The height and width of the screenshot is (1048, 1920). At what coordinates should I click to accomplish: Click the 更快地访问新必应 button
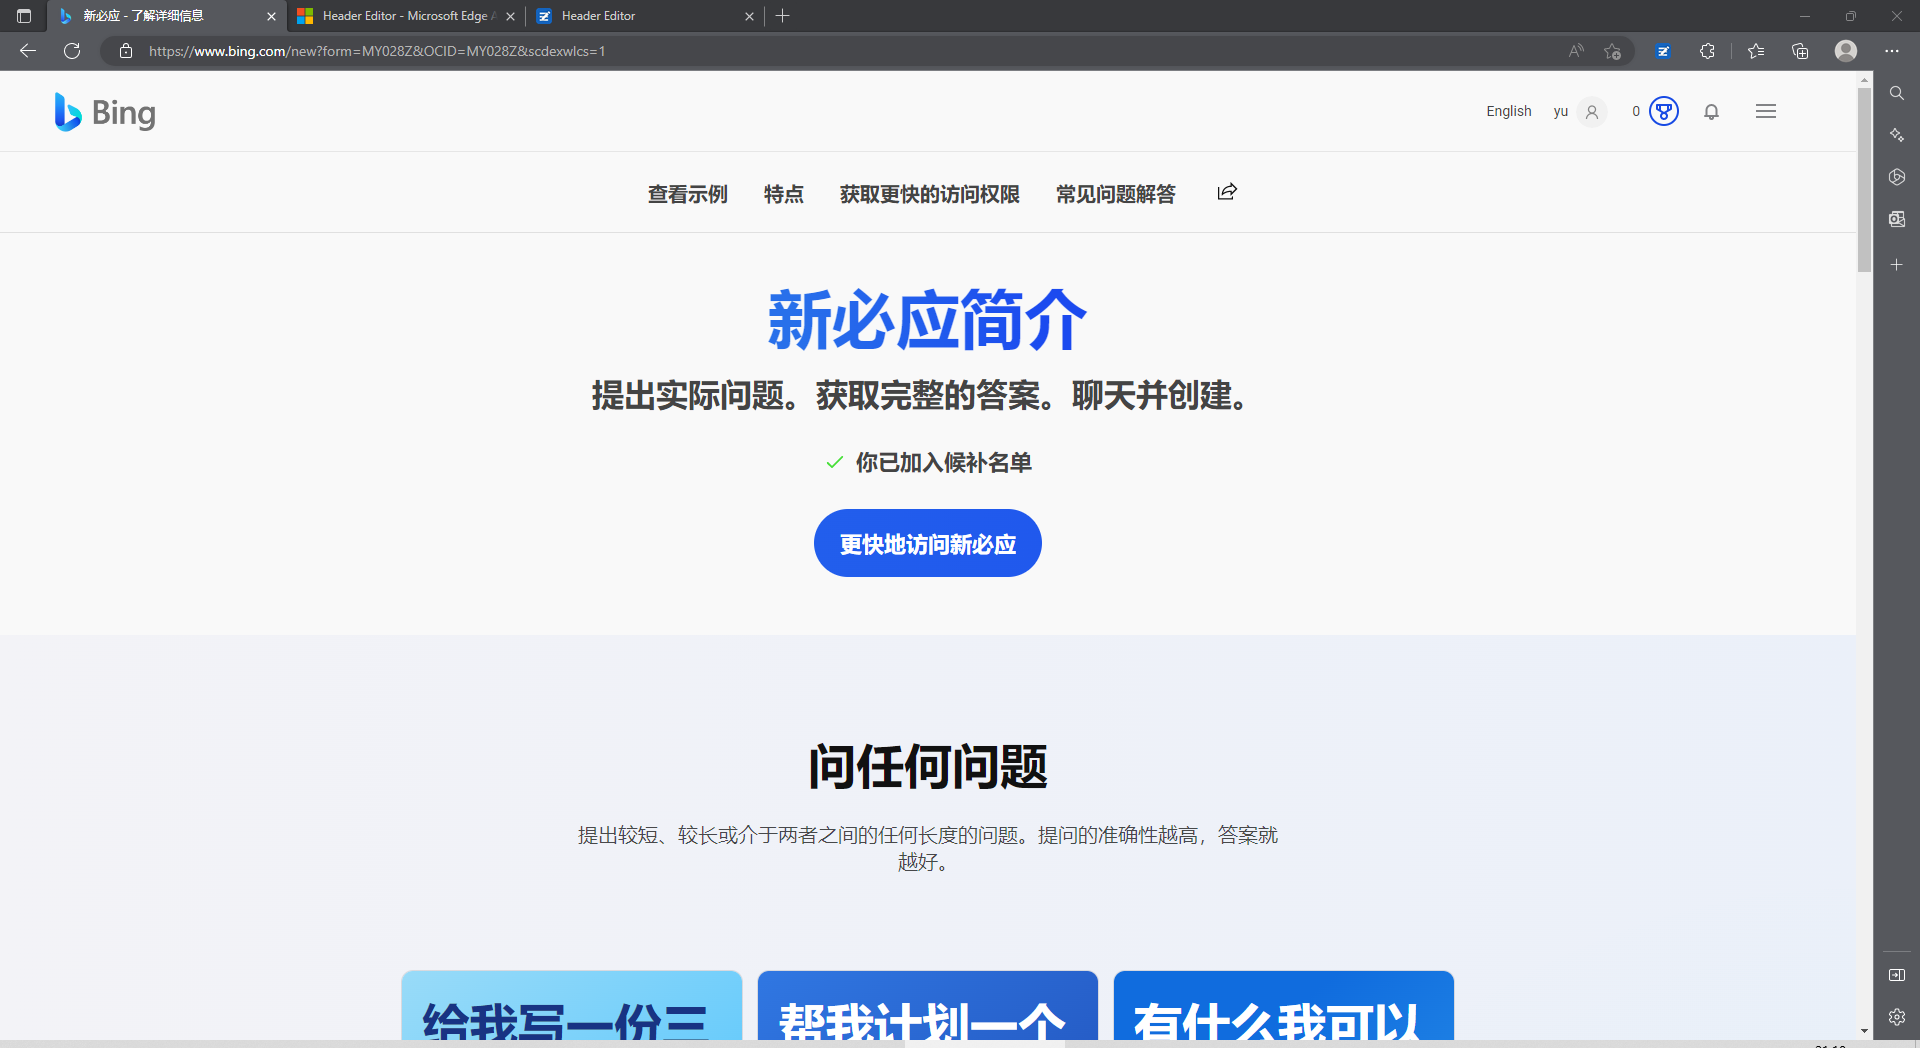tap(927, 543)
